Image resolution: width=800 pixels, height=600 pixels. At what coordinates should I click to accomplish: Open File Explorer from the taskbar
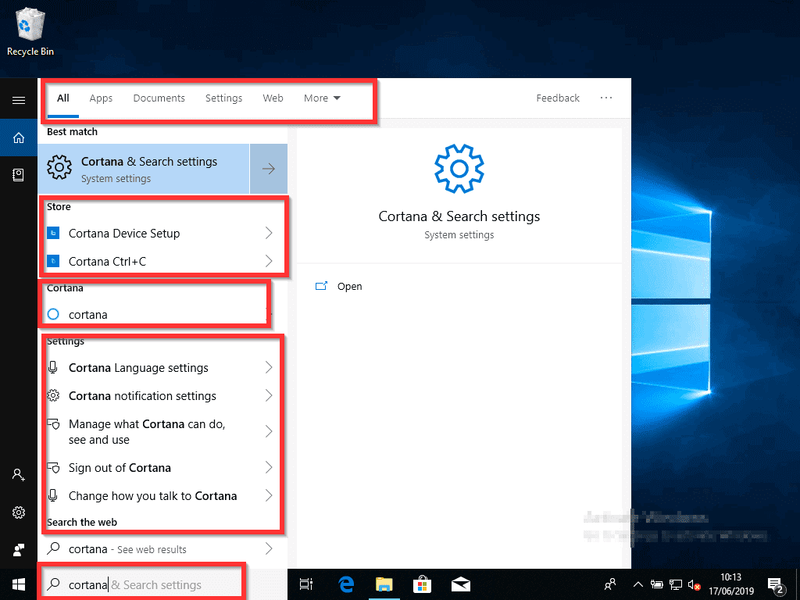pos(384,585)
